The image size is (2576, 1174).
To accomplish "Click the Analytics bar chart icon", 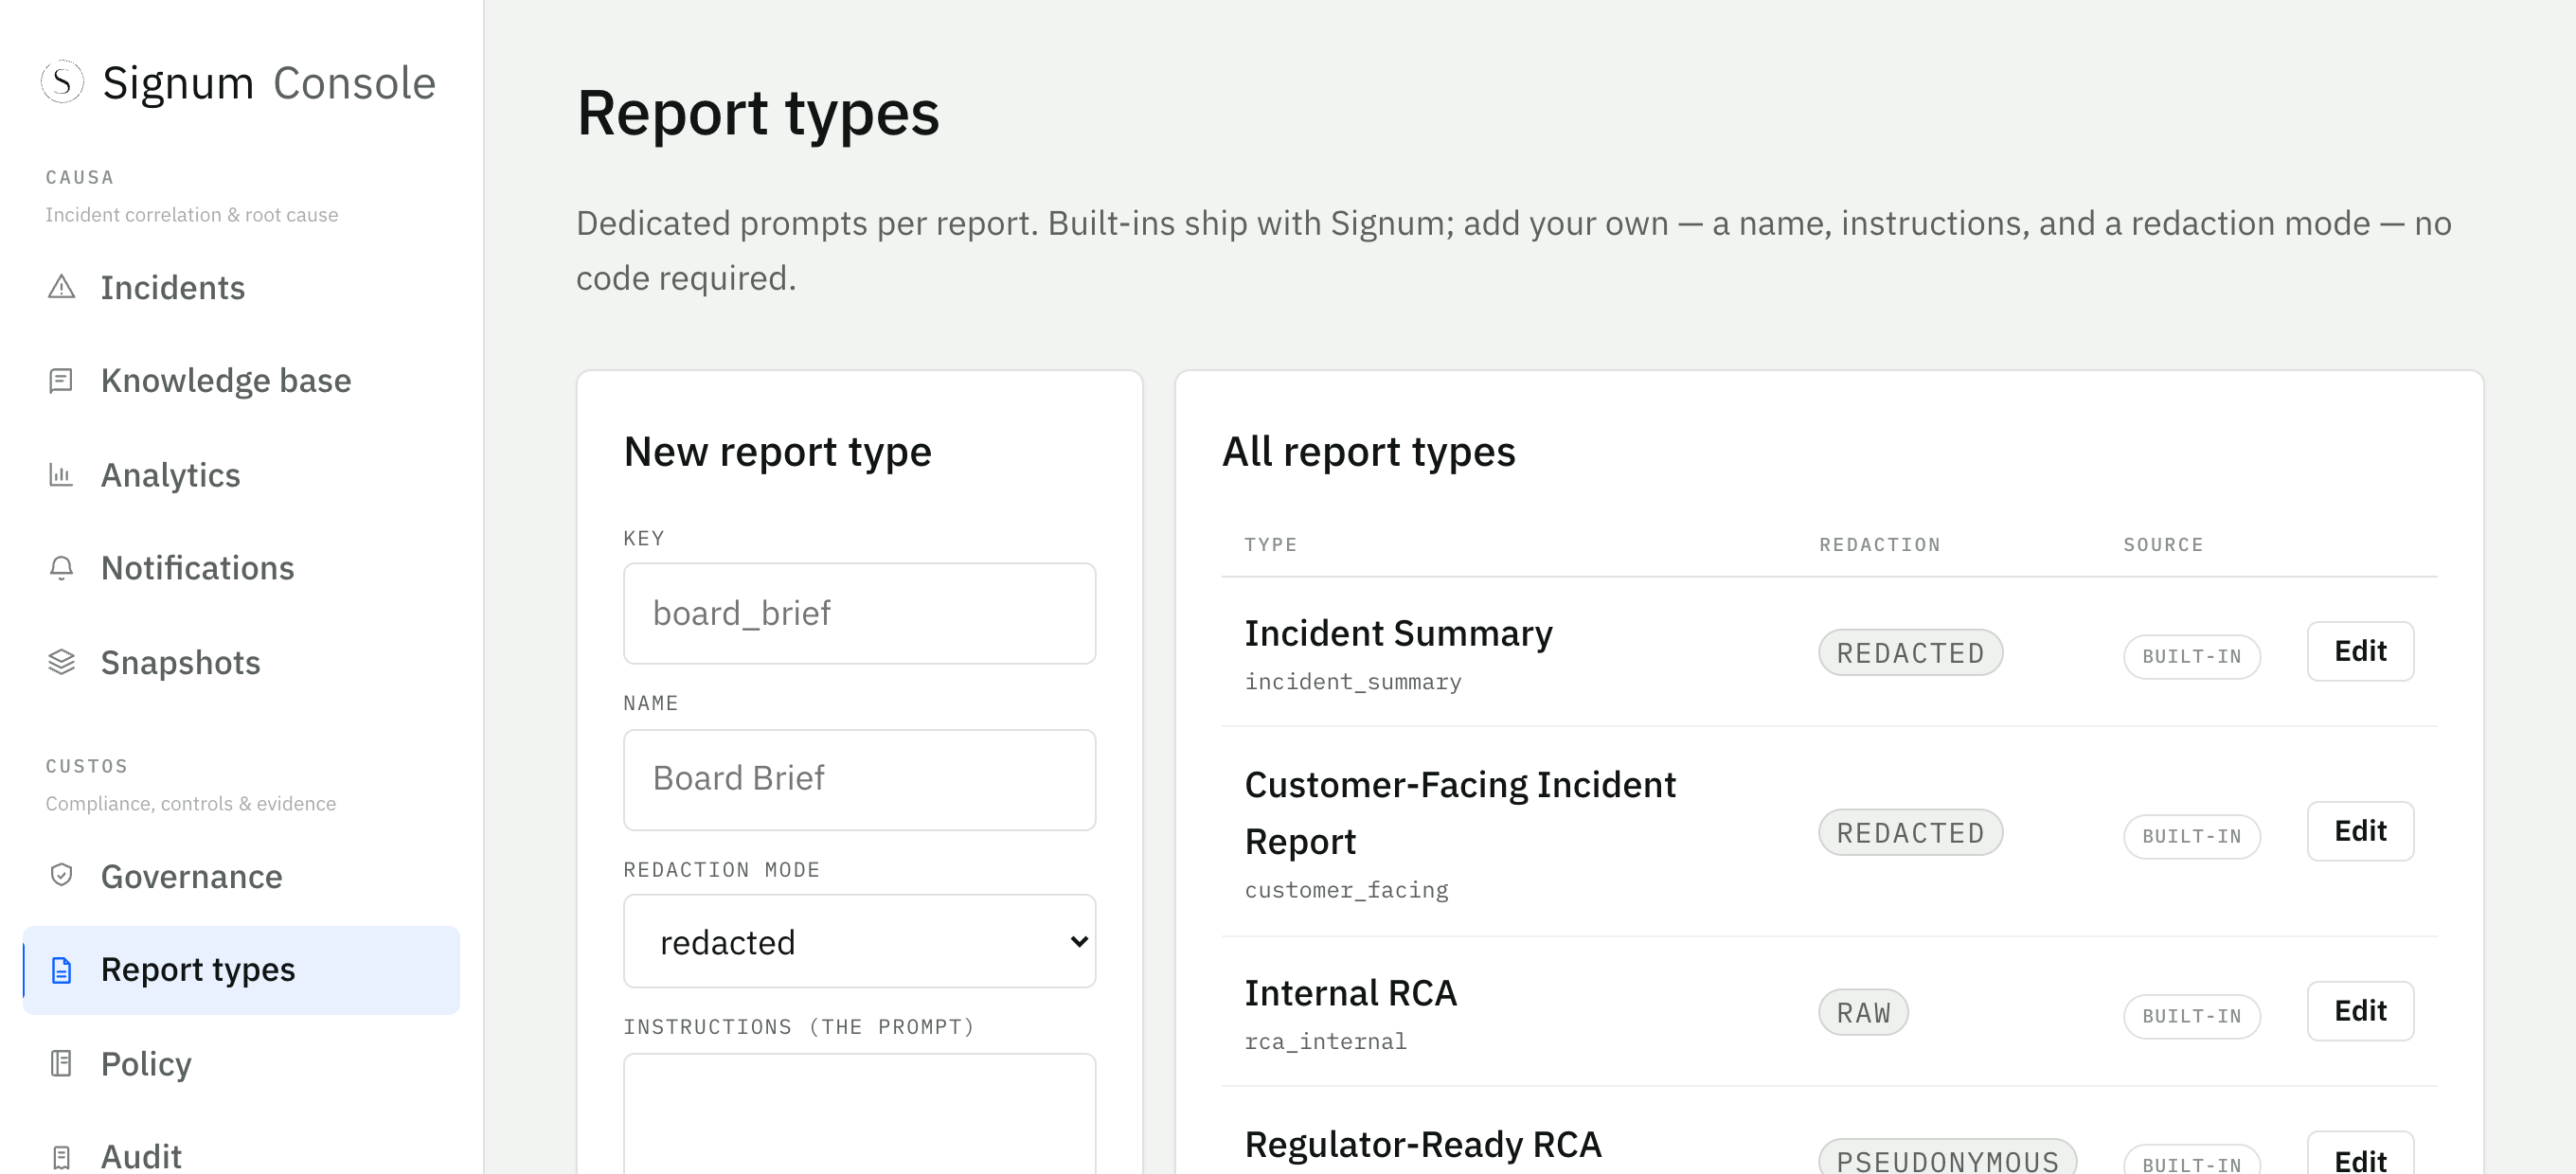I will 61,474.
